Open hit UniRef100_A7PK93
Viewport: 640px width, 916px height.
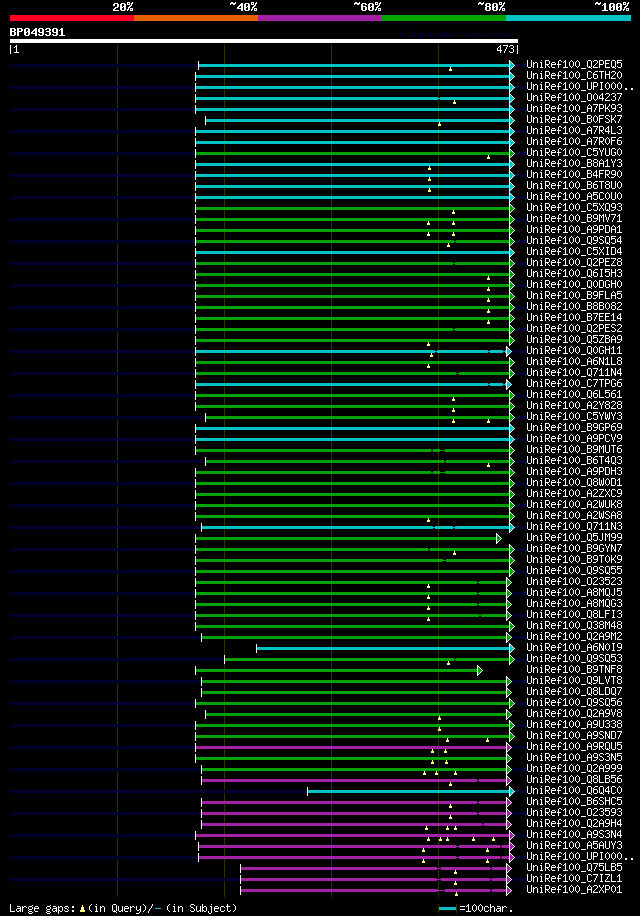pyautogui.click(x=574, y=109)
